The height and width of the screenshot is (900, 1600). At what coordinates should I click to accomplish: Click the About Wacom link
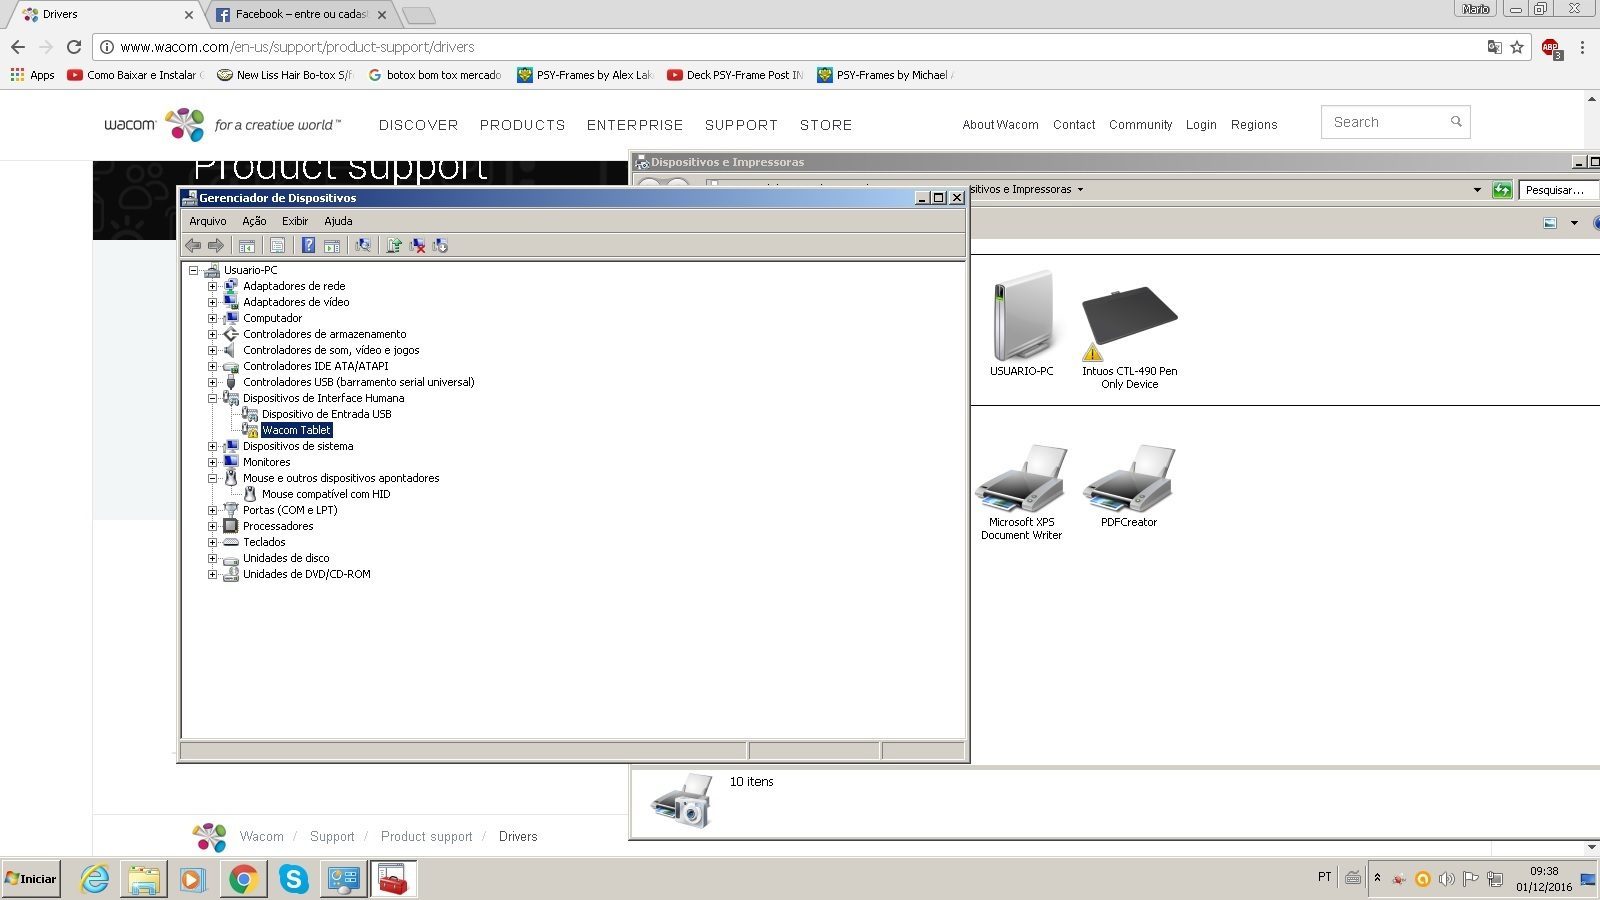[x=1000, y=125]
